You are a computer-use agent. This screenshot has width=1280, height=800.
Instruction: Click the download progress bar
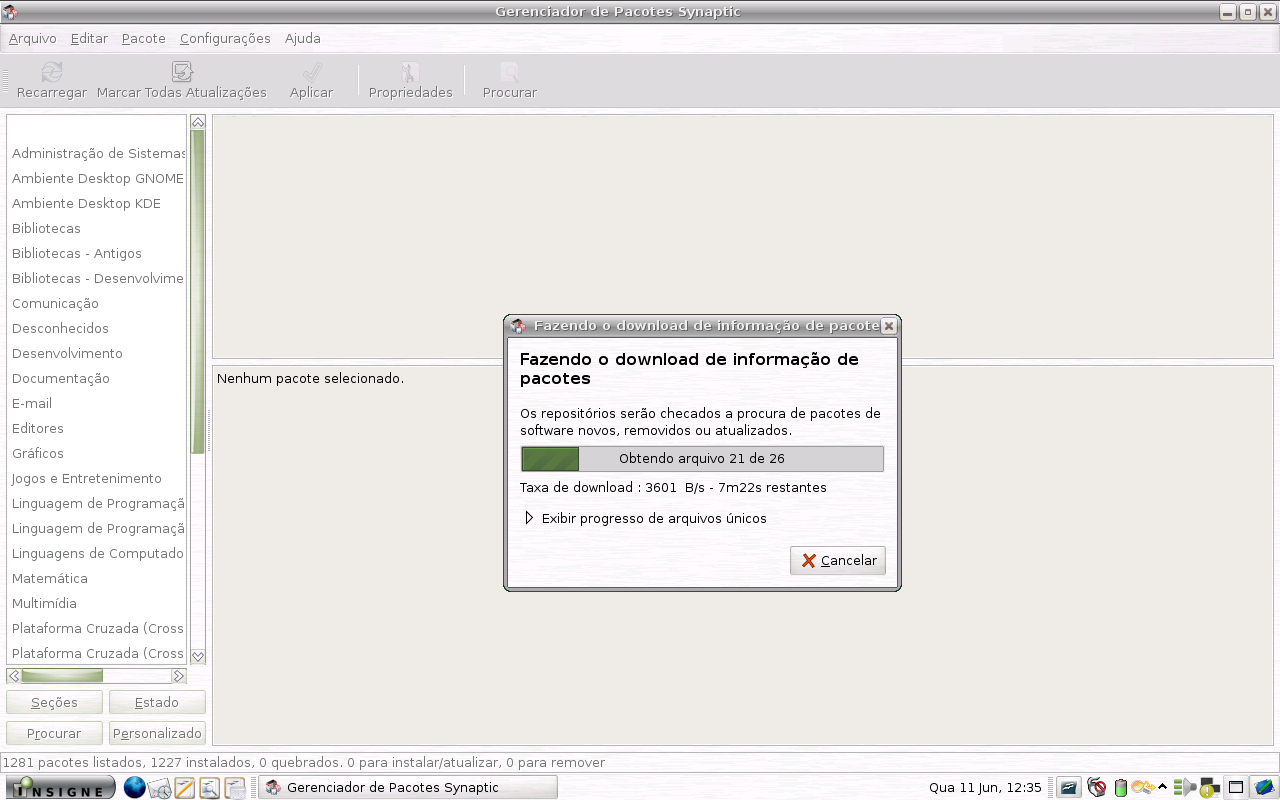tap(702, 459)
